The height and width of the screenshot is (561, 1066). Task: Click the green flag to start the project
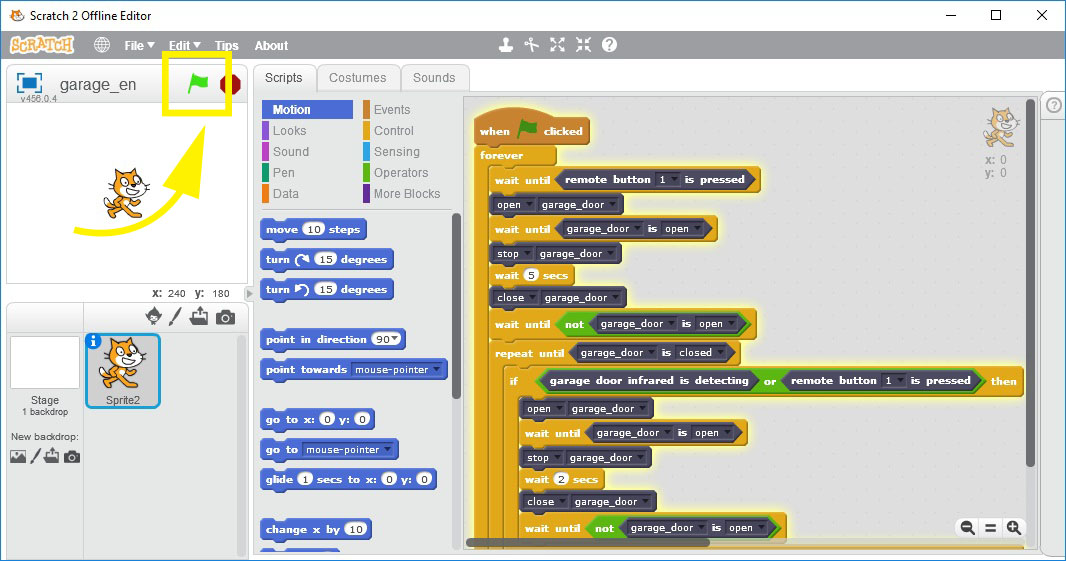coord(198,84)
